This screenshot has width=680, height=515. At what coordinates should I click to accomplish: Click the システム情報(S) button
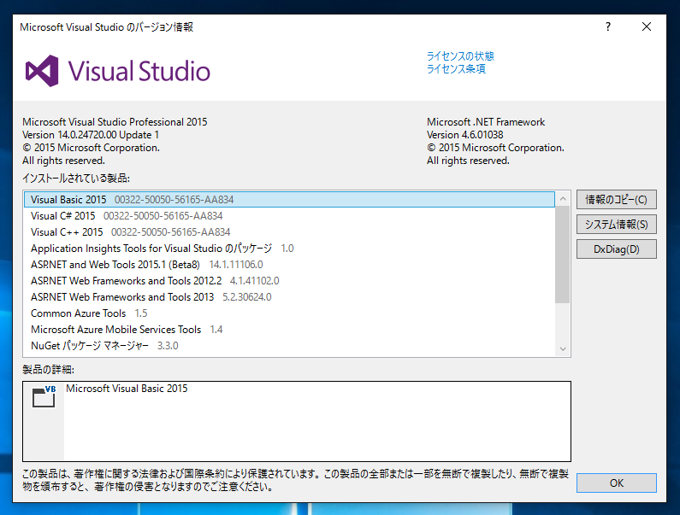(x=616, y=224)
